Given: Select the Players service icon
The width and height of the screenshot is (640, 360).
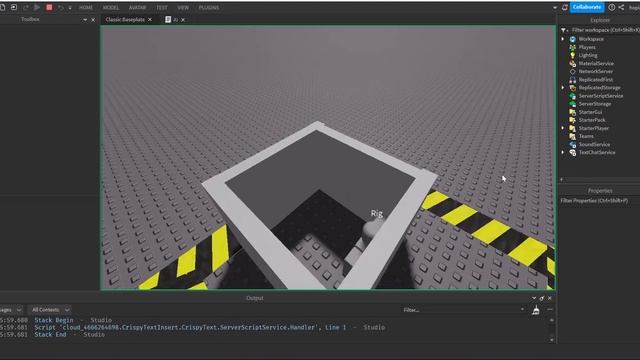Looking at the screenshot, I should click(573, 47).
